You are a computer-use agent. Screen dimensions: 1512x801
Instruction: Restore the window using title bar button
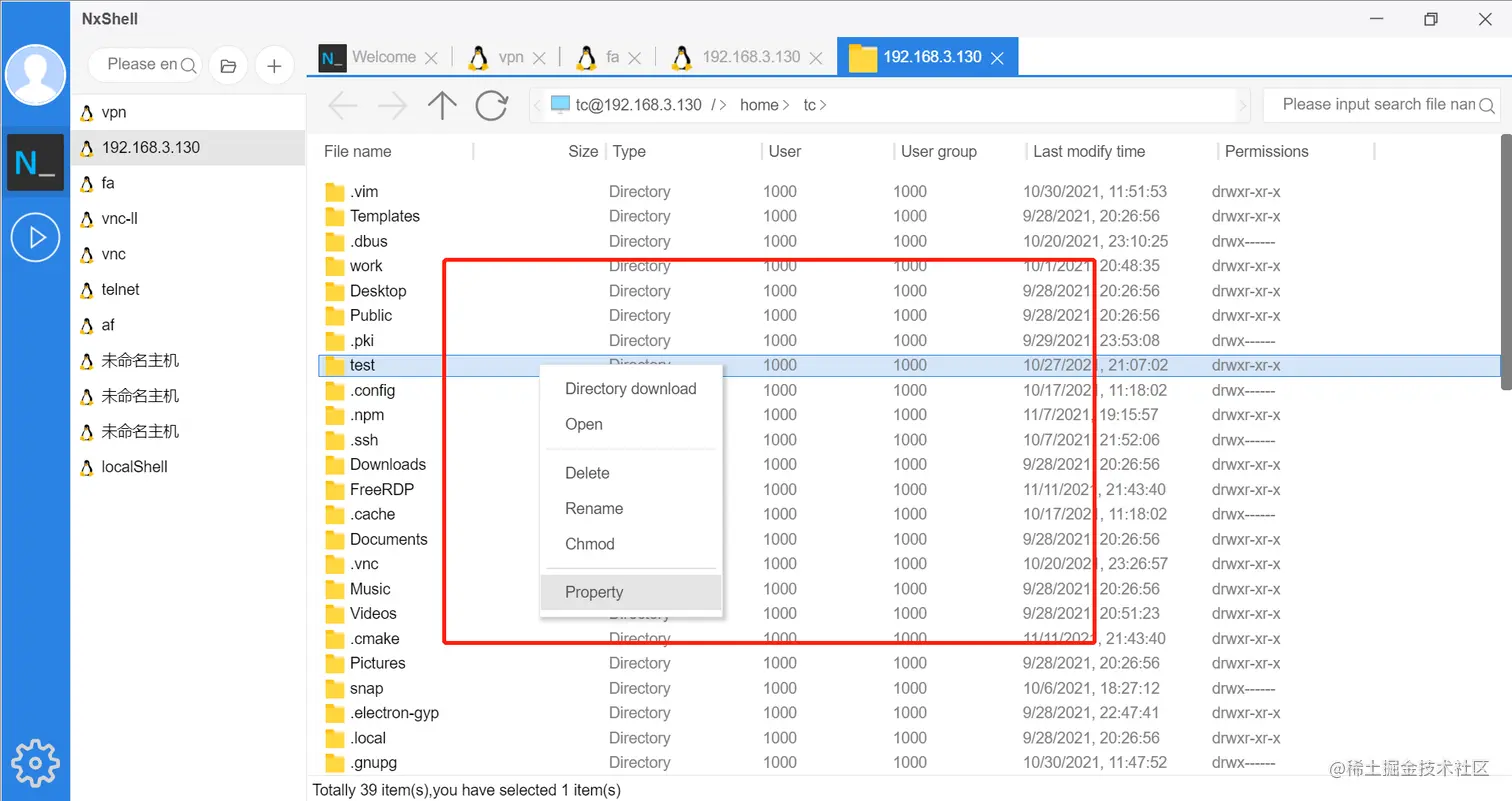[x=1431, y=19]
